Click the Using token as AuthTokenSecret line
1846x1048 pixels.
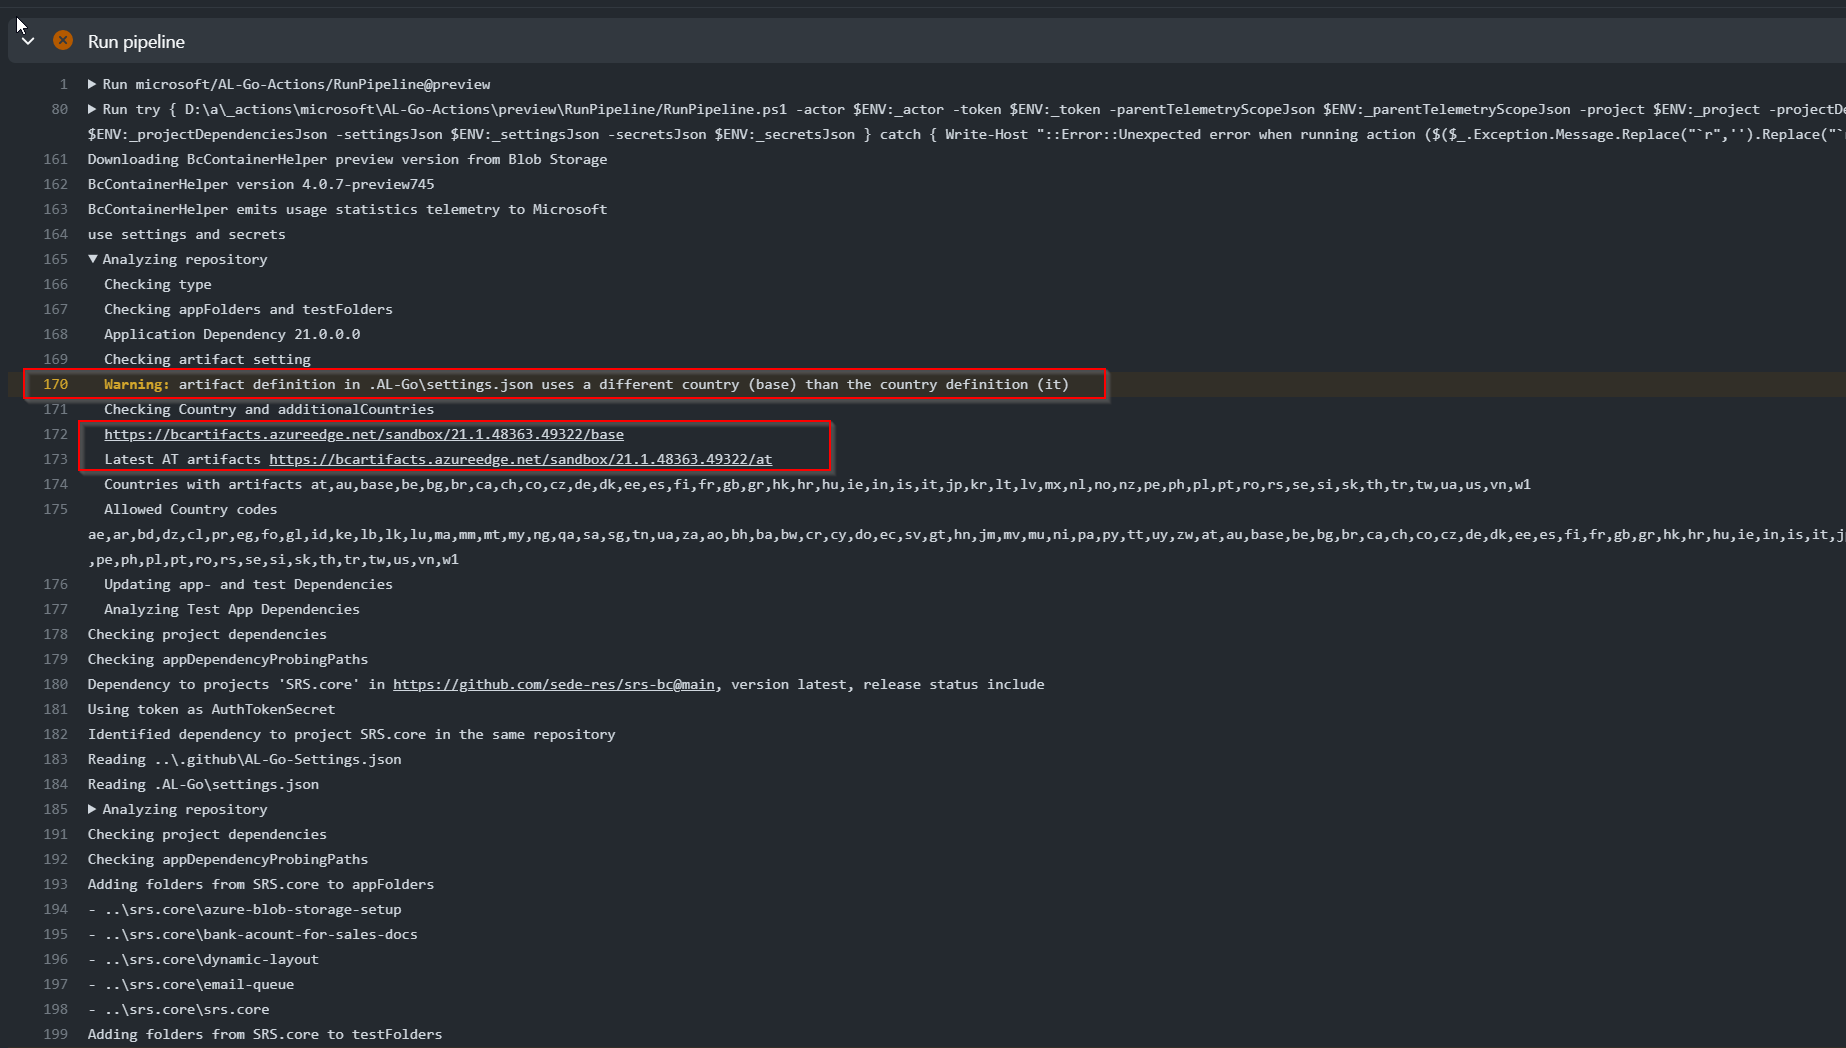(x=211, y=709)
